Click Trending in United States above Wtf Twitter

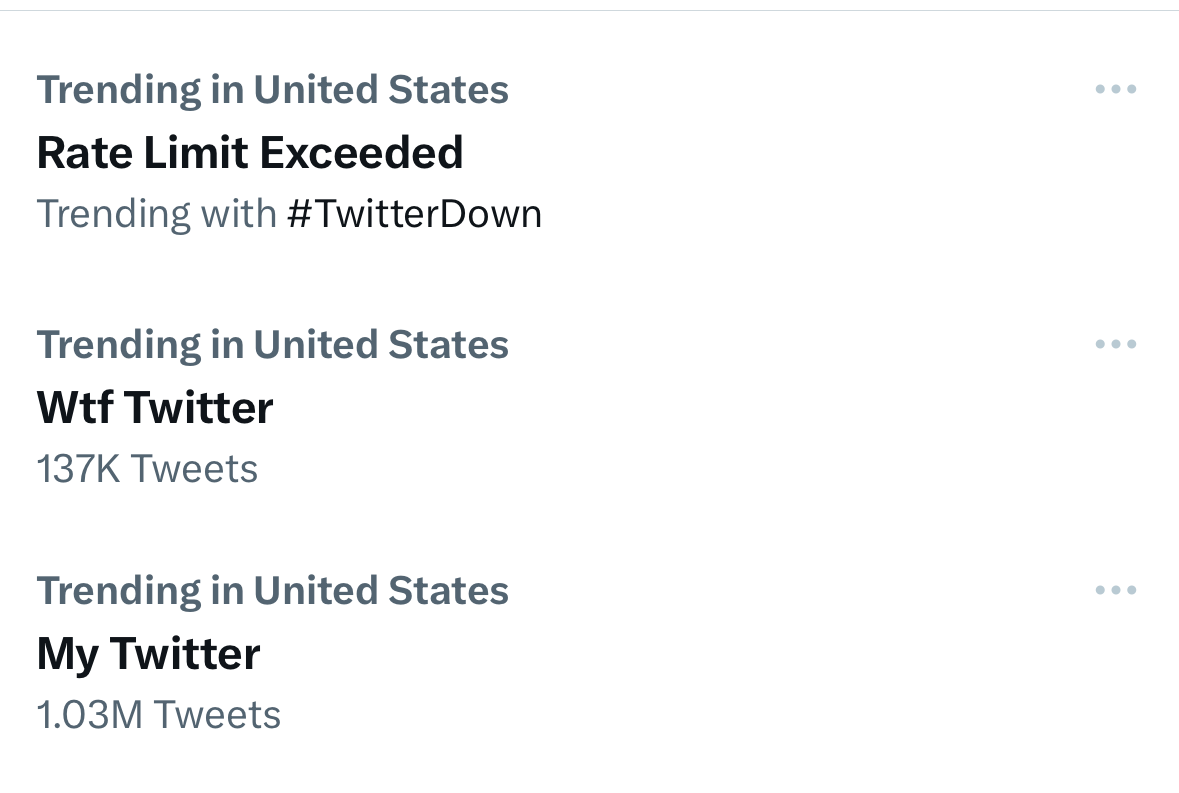click(272, 345)
